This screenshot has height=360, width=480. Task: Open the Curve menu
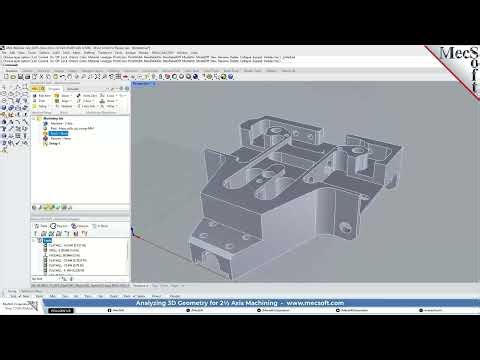pyautogui.click(x=32, y=53)
